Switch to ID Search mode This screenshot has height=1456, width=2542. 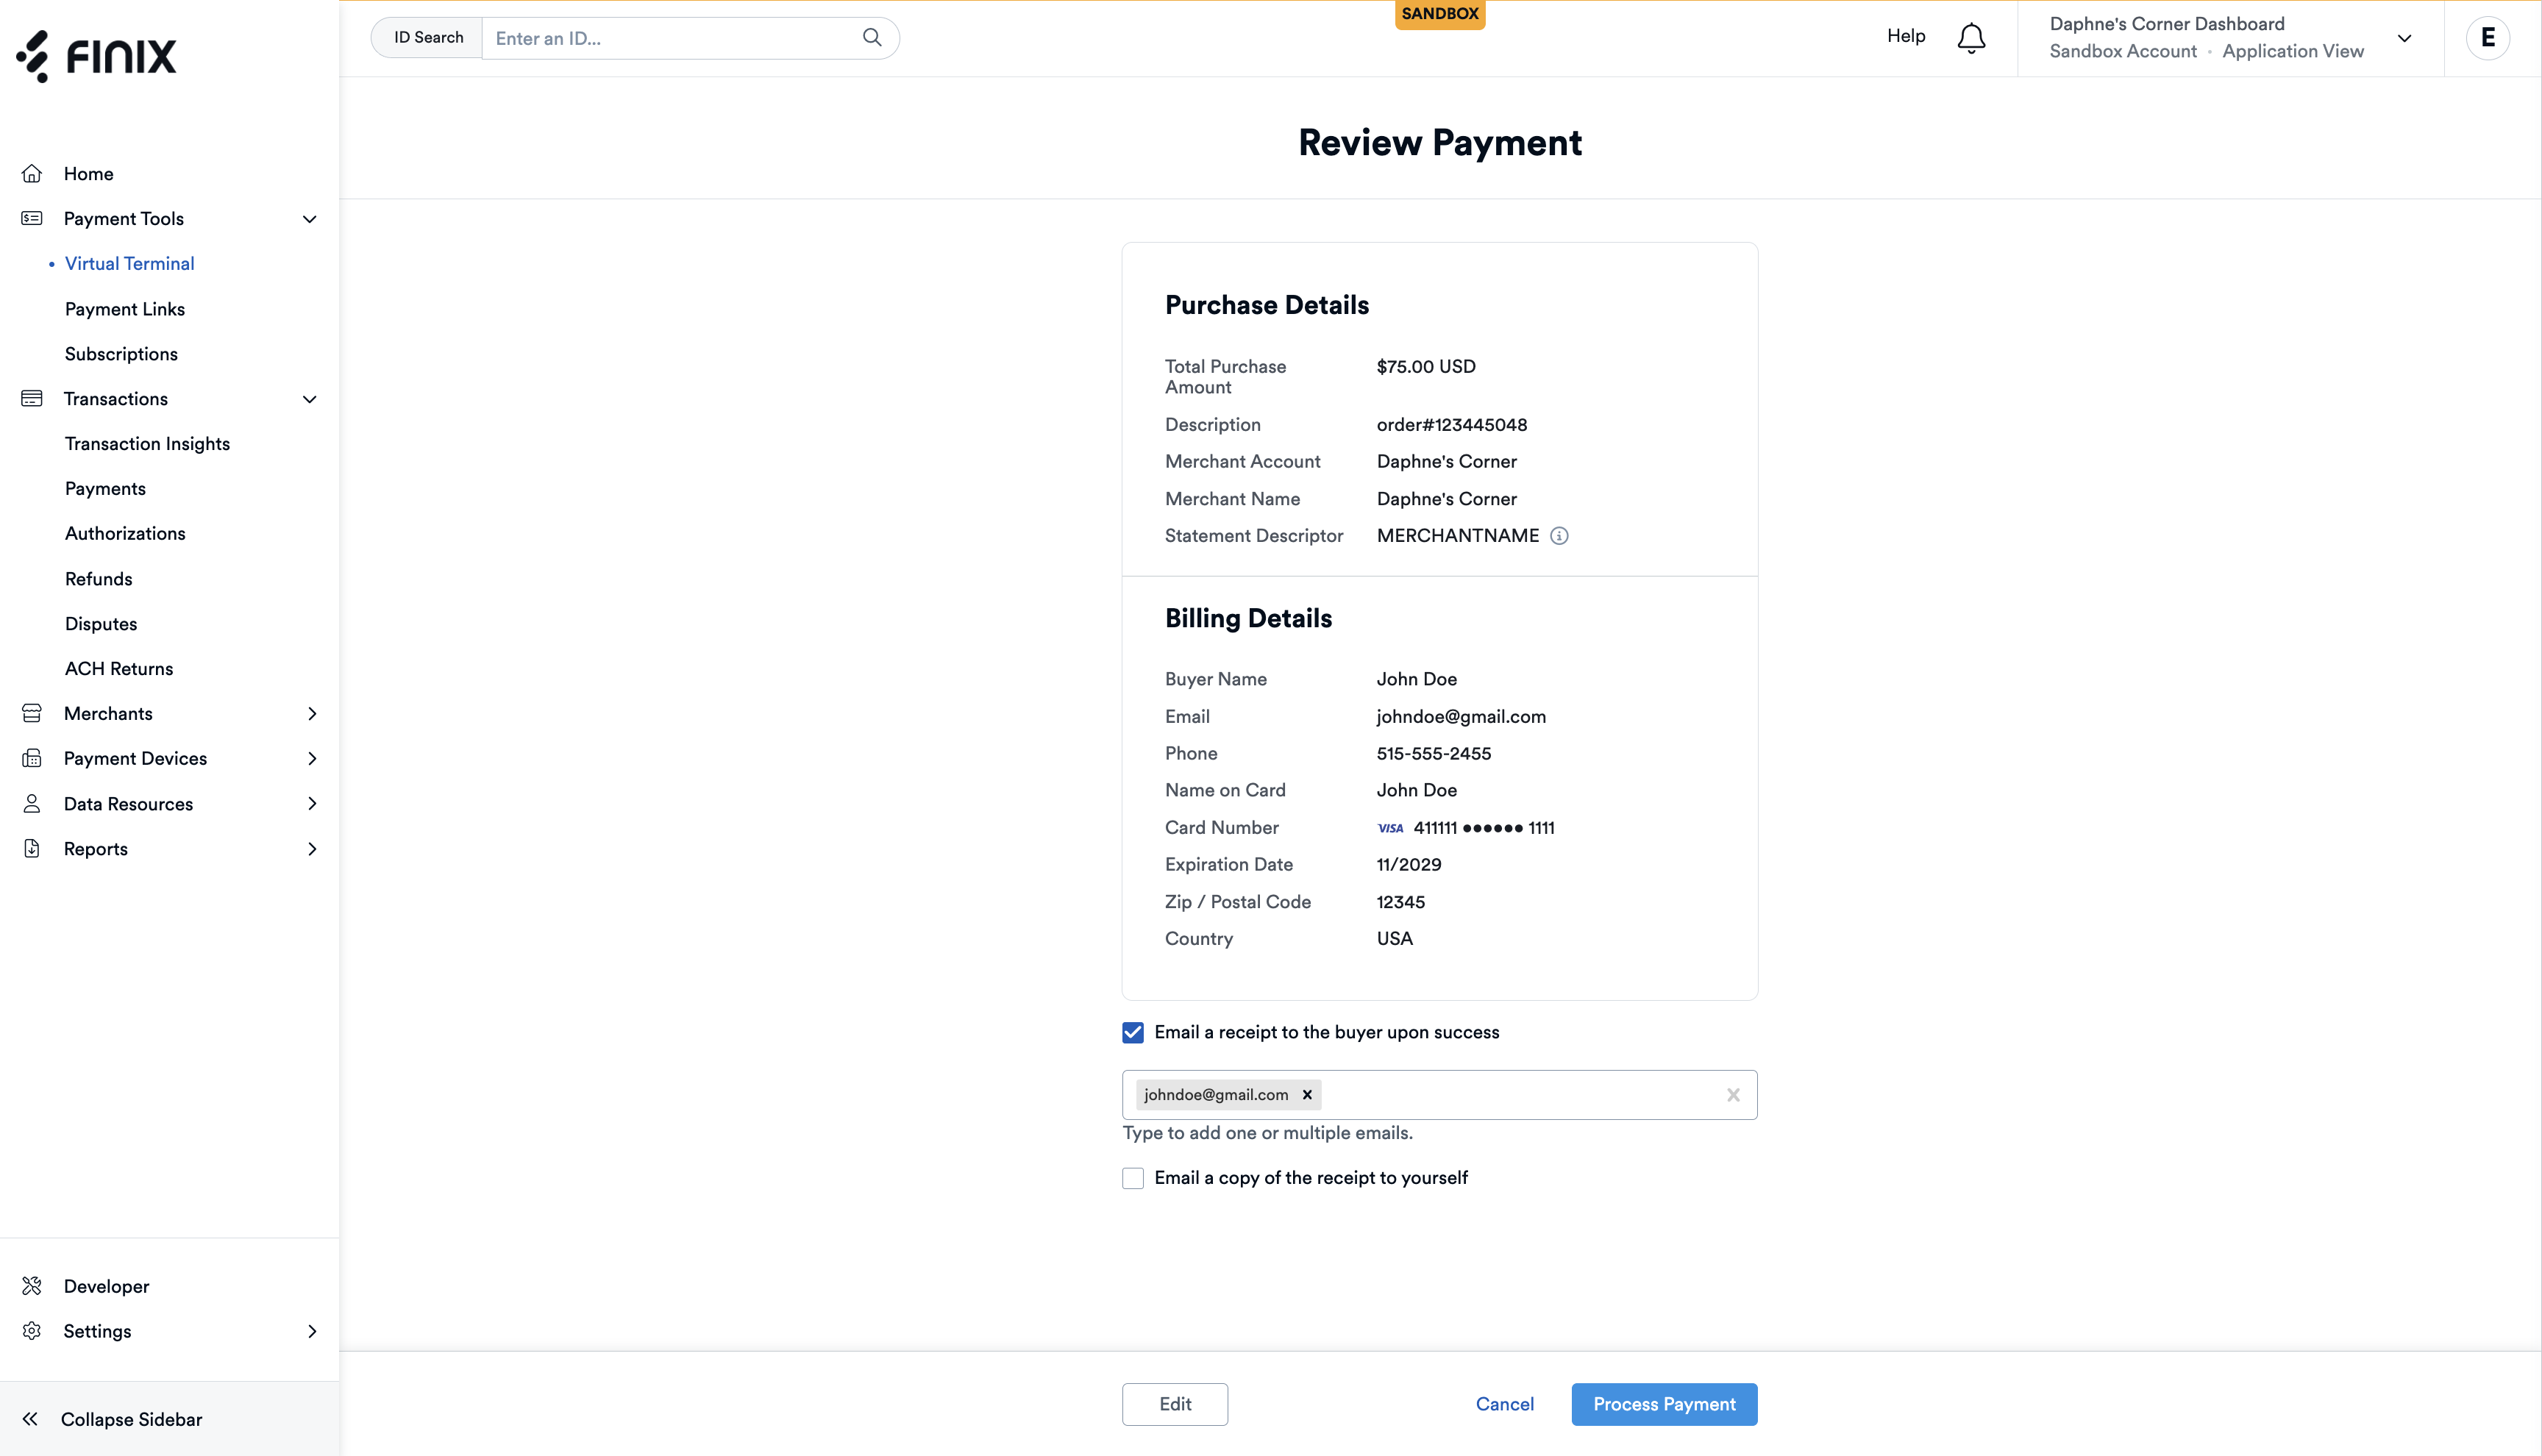point(427,37)
